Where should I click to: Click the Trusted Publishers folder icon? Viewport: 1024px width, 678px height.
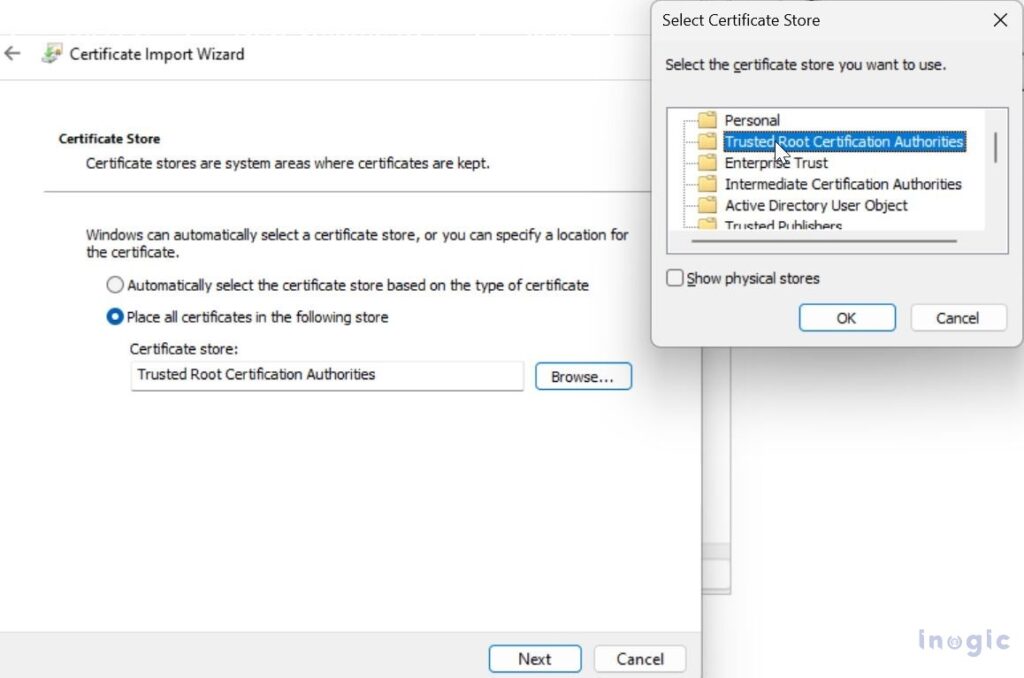point(707,225)
